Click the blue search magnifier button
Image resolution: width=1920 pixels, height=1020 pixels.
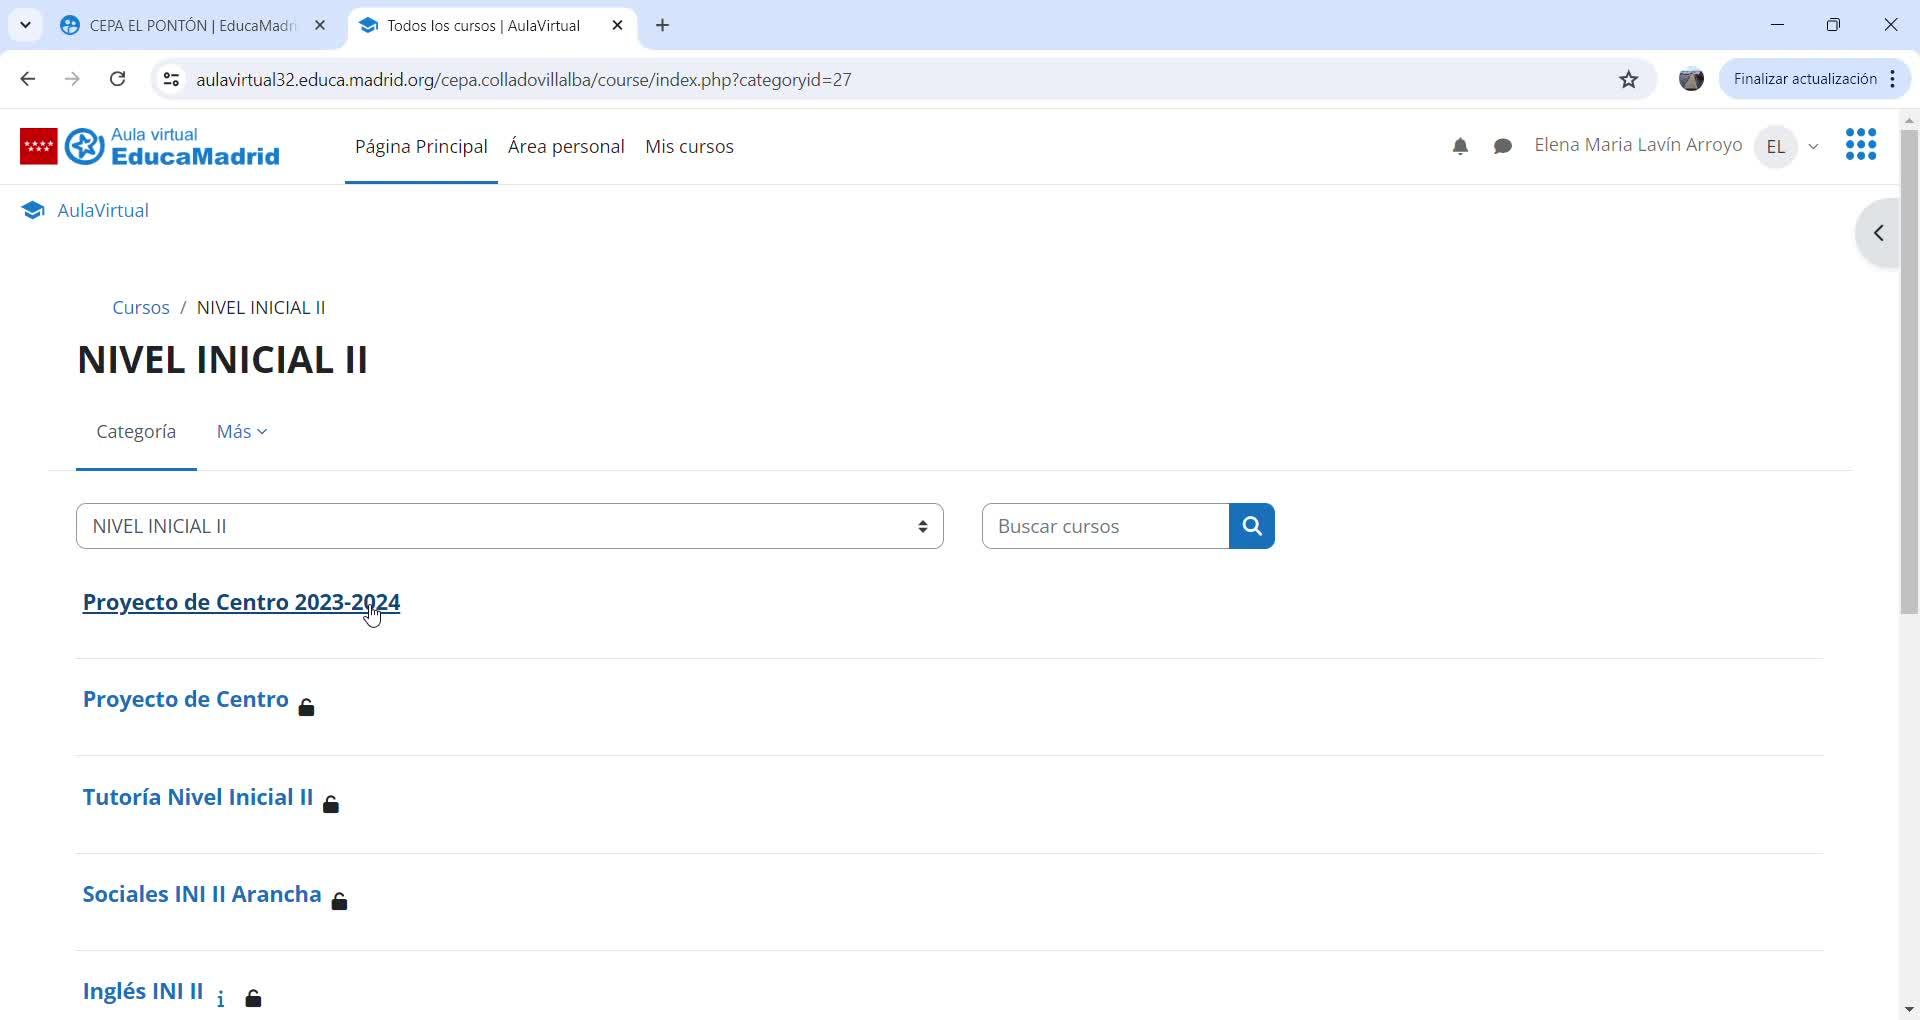point(1251,526)
